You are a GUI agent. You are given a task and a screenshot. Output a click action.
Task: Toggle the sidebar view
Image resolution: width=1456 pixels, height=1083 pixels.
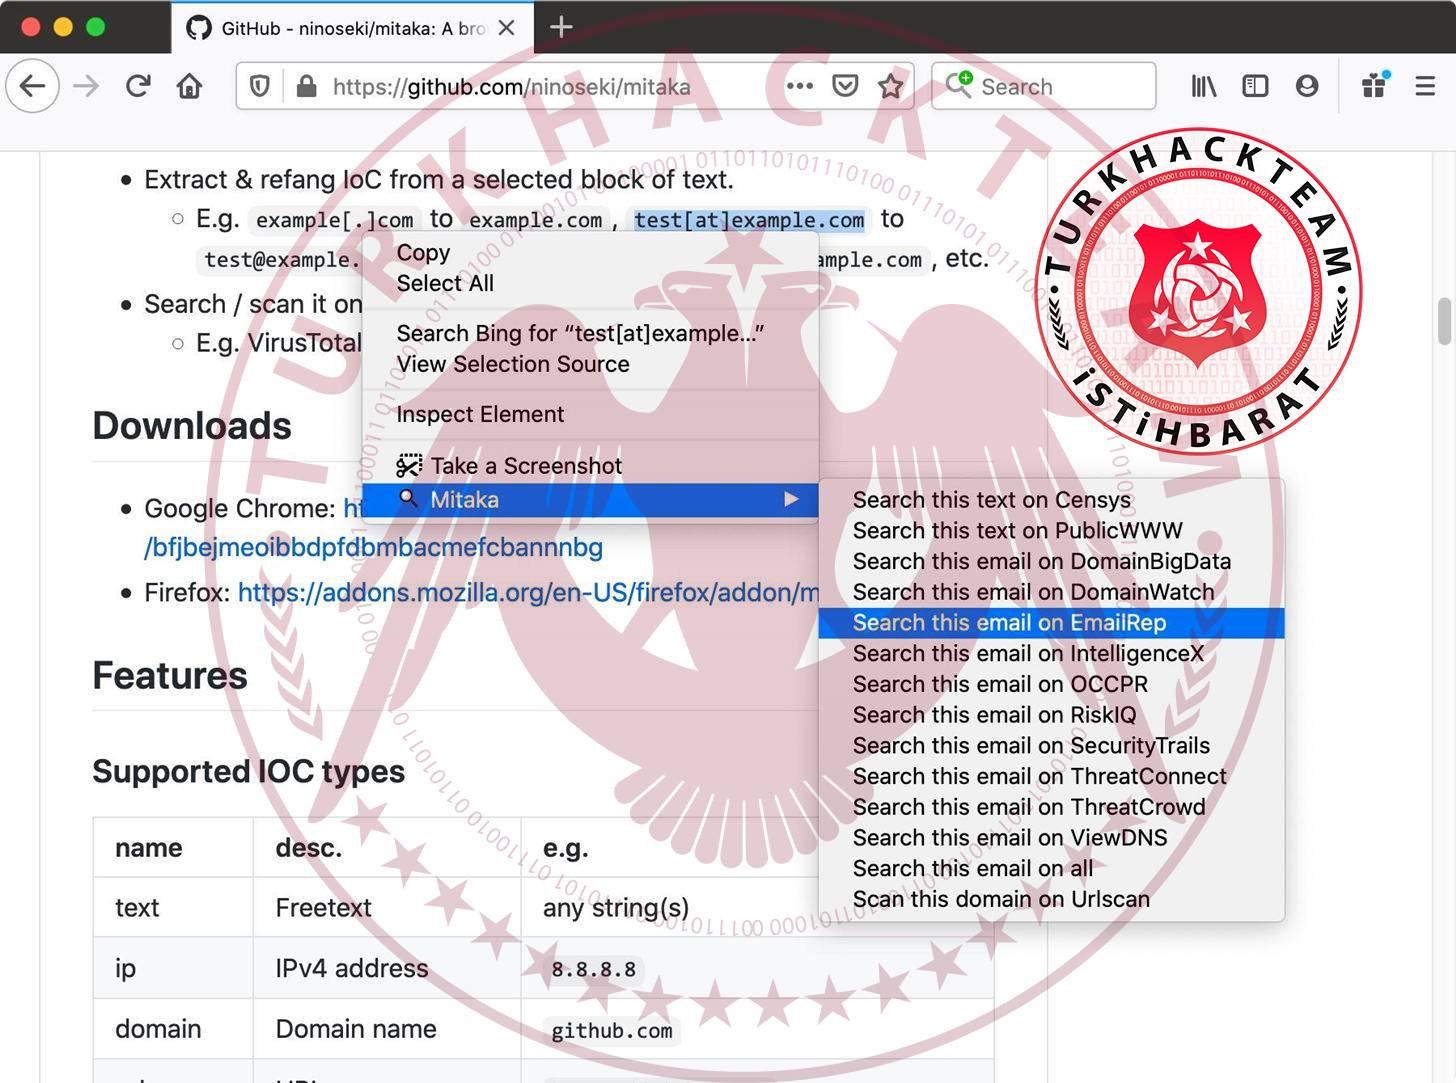tap(1255, 86)
